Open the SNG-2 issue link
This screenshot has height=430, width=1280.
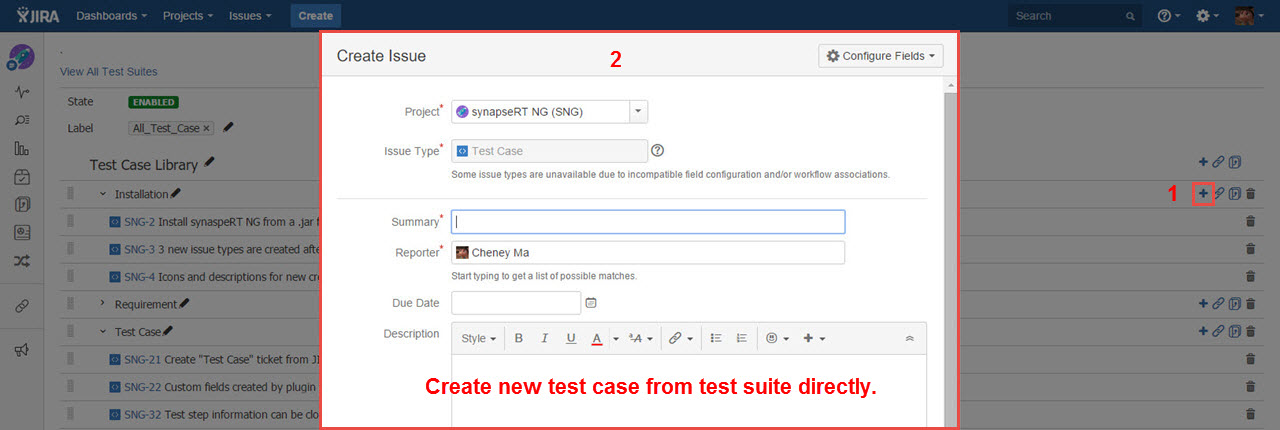point(139,222)
